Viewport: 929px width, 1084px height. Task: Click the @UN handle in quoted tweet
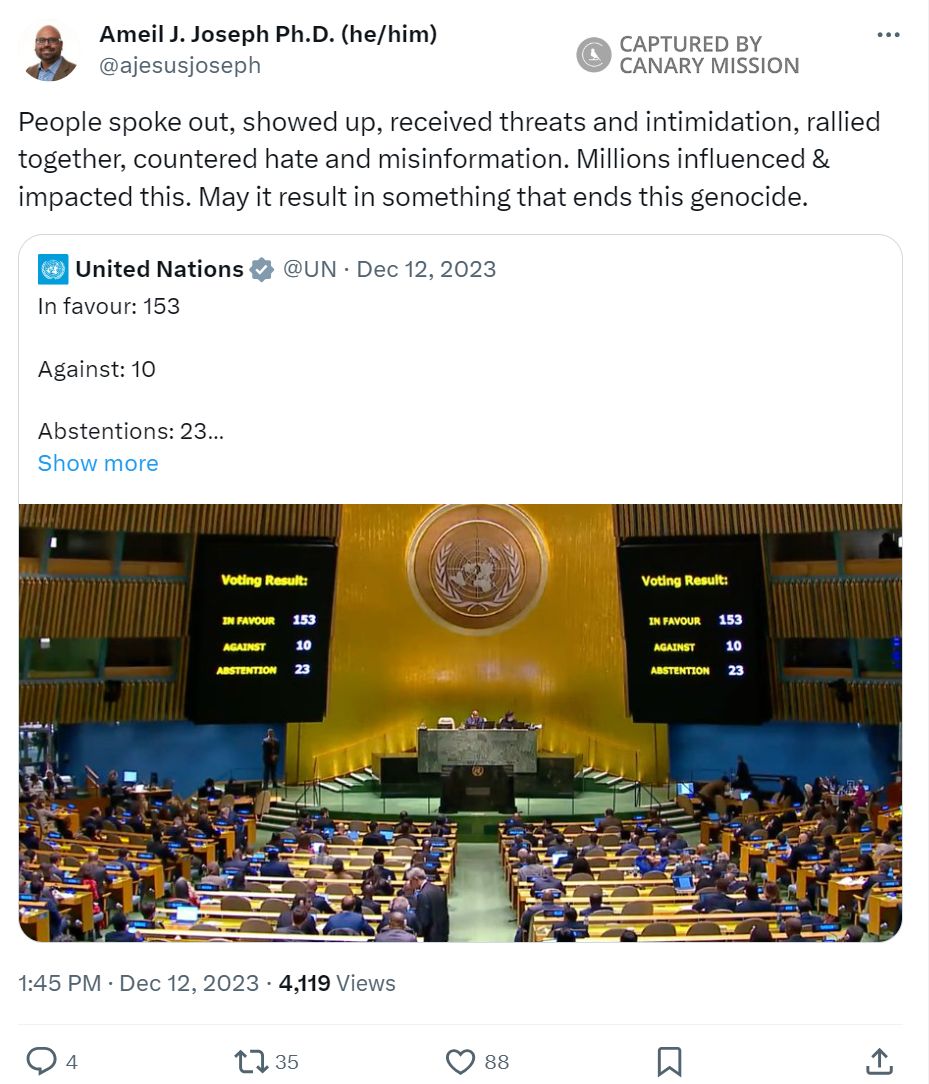(309, 269)
